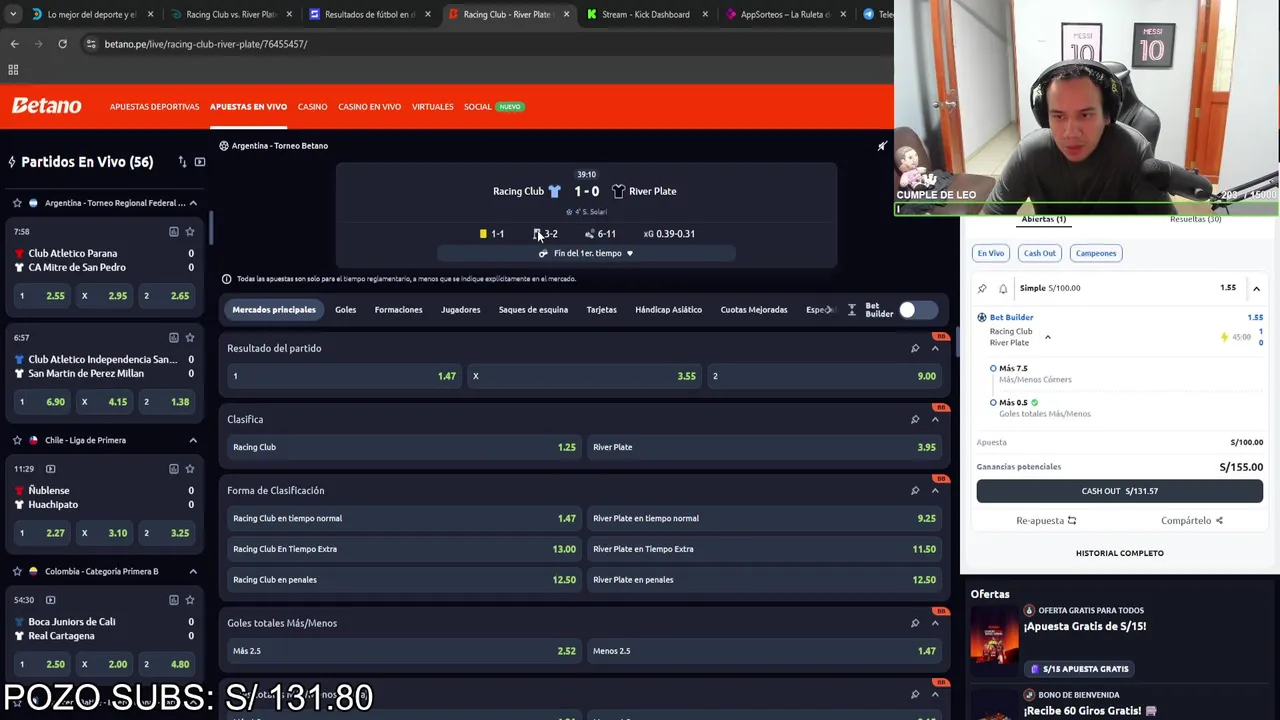Bet on River Plate Clasifica at 3.95

click(x=764, y=447)
